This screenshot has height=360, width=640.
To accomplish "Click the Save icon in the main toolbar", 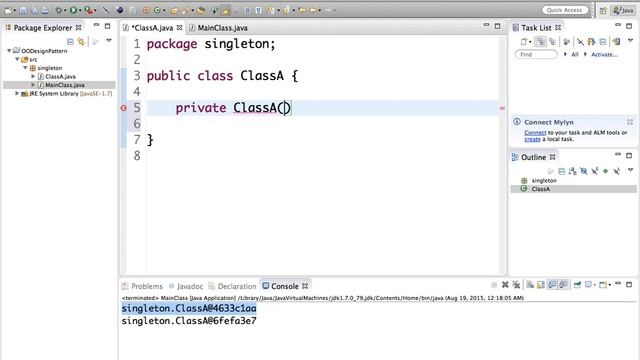I will pyautogui.click(x=23, y=10).
